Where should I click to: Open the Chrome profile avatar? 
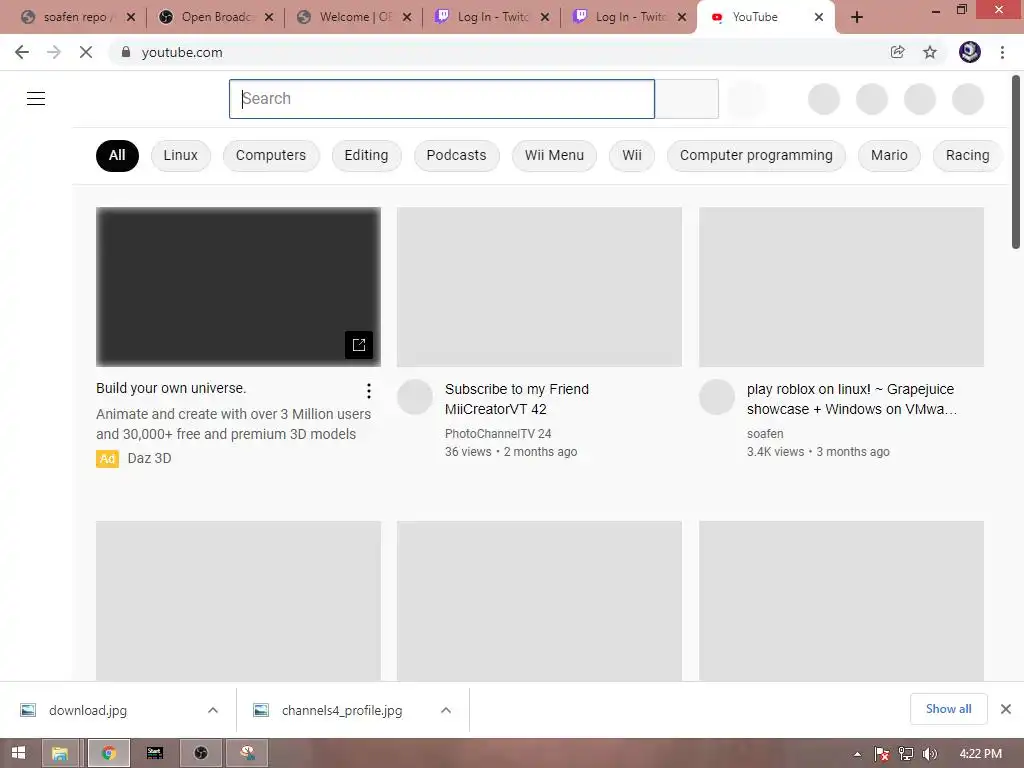[970, 52]
